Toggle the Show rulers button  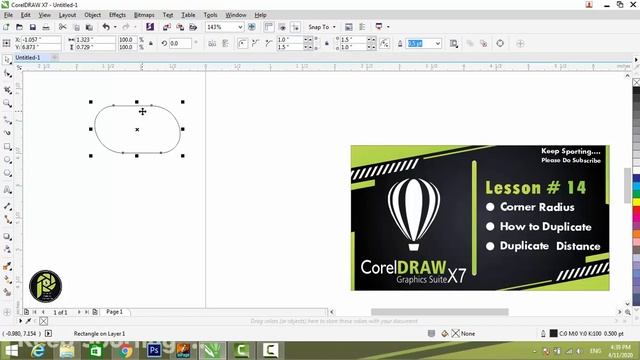(x=269, y=27)
